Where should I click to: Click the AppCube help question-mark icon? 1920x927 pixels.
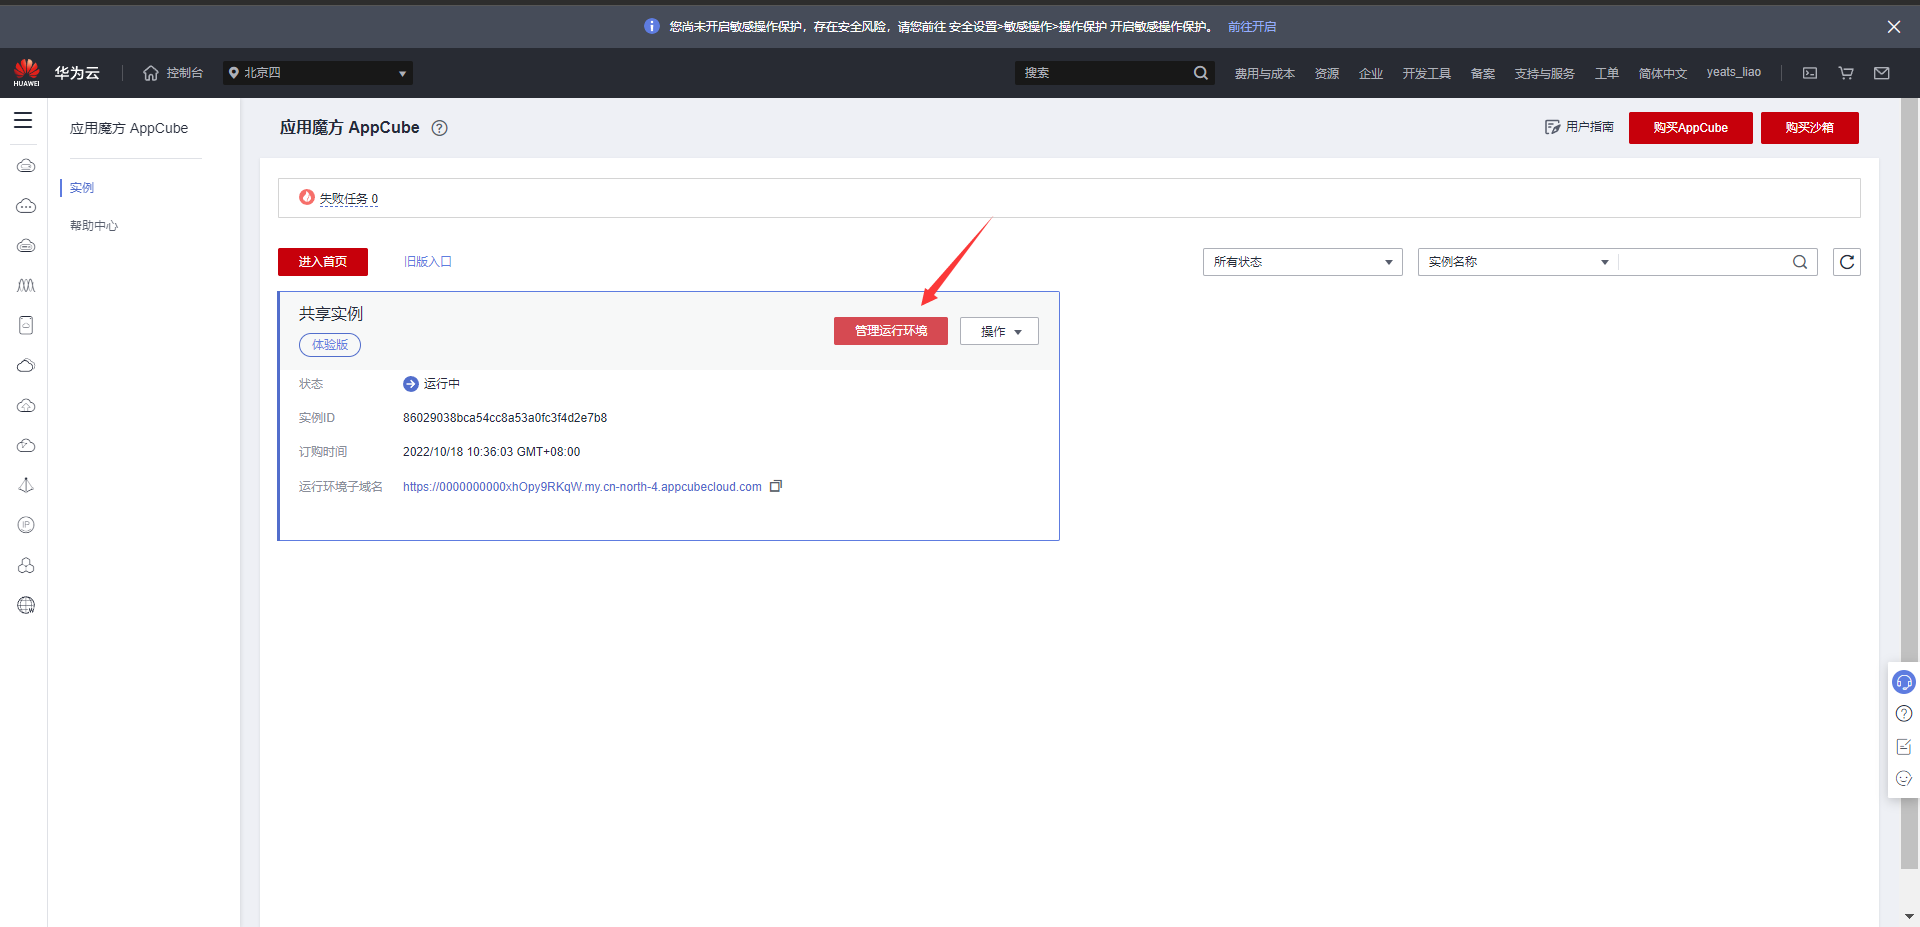tap(439, 128)
